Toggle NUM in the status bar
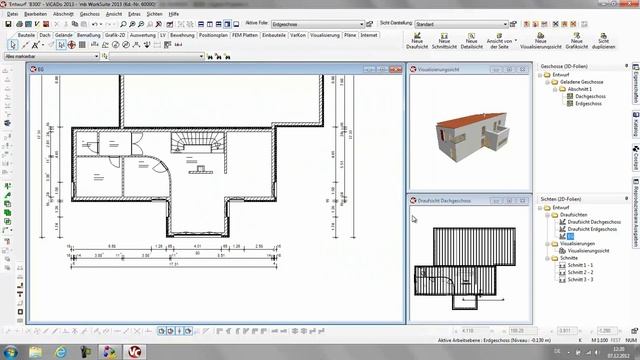This screenshot has height=360, width=640. click(x=631, y=340)
